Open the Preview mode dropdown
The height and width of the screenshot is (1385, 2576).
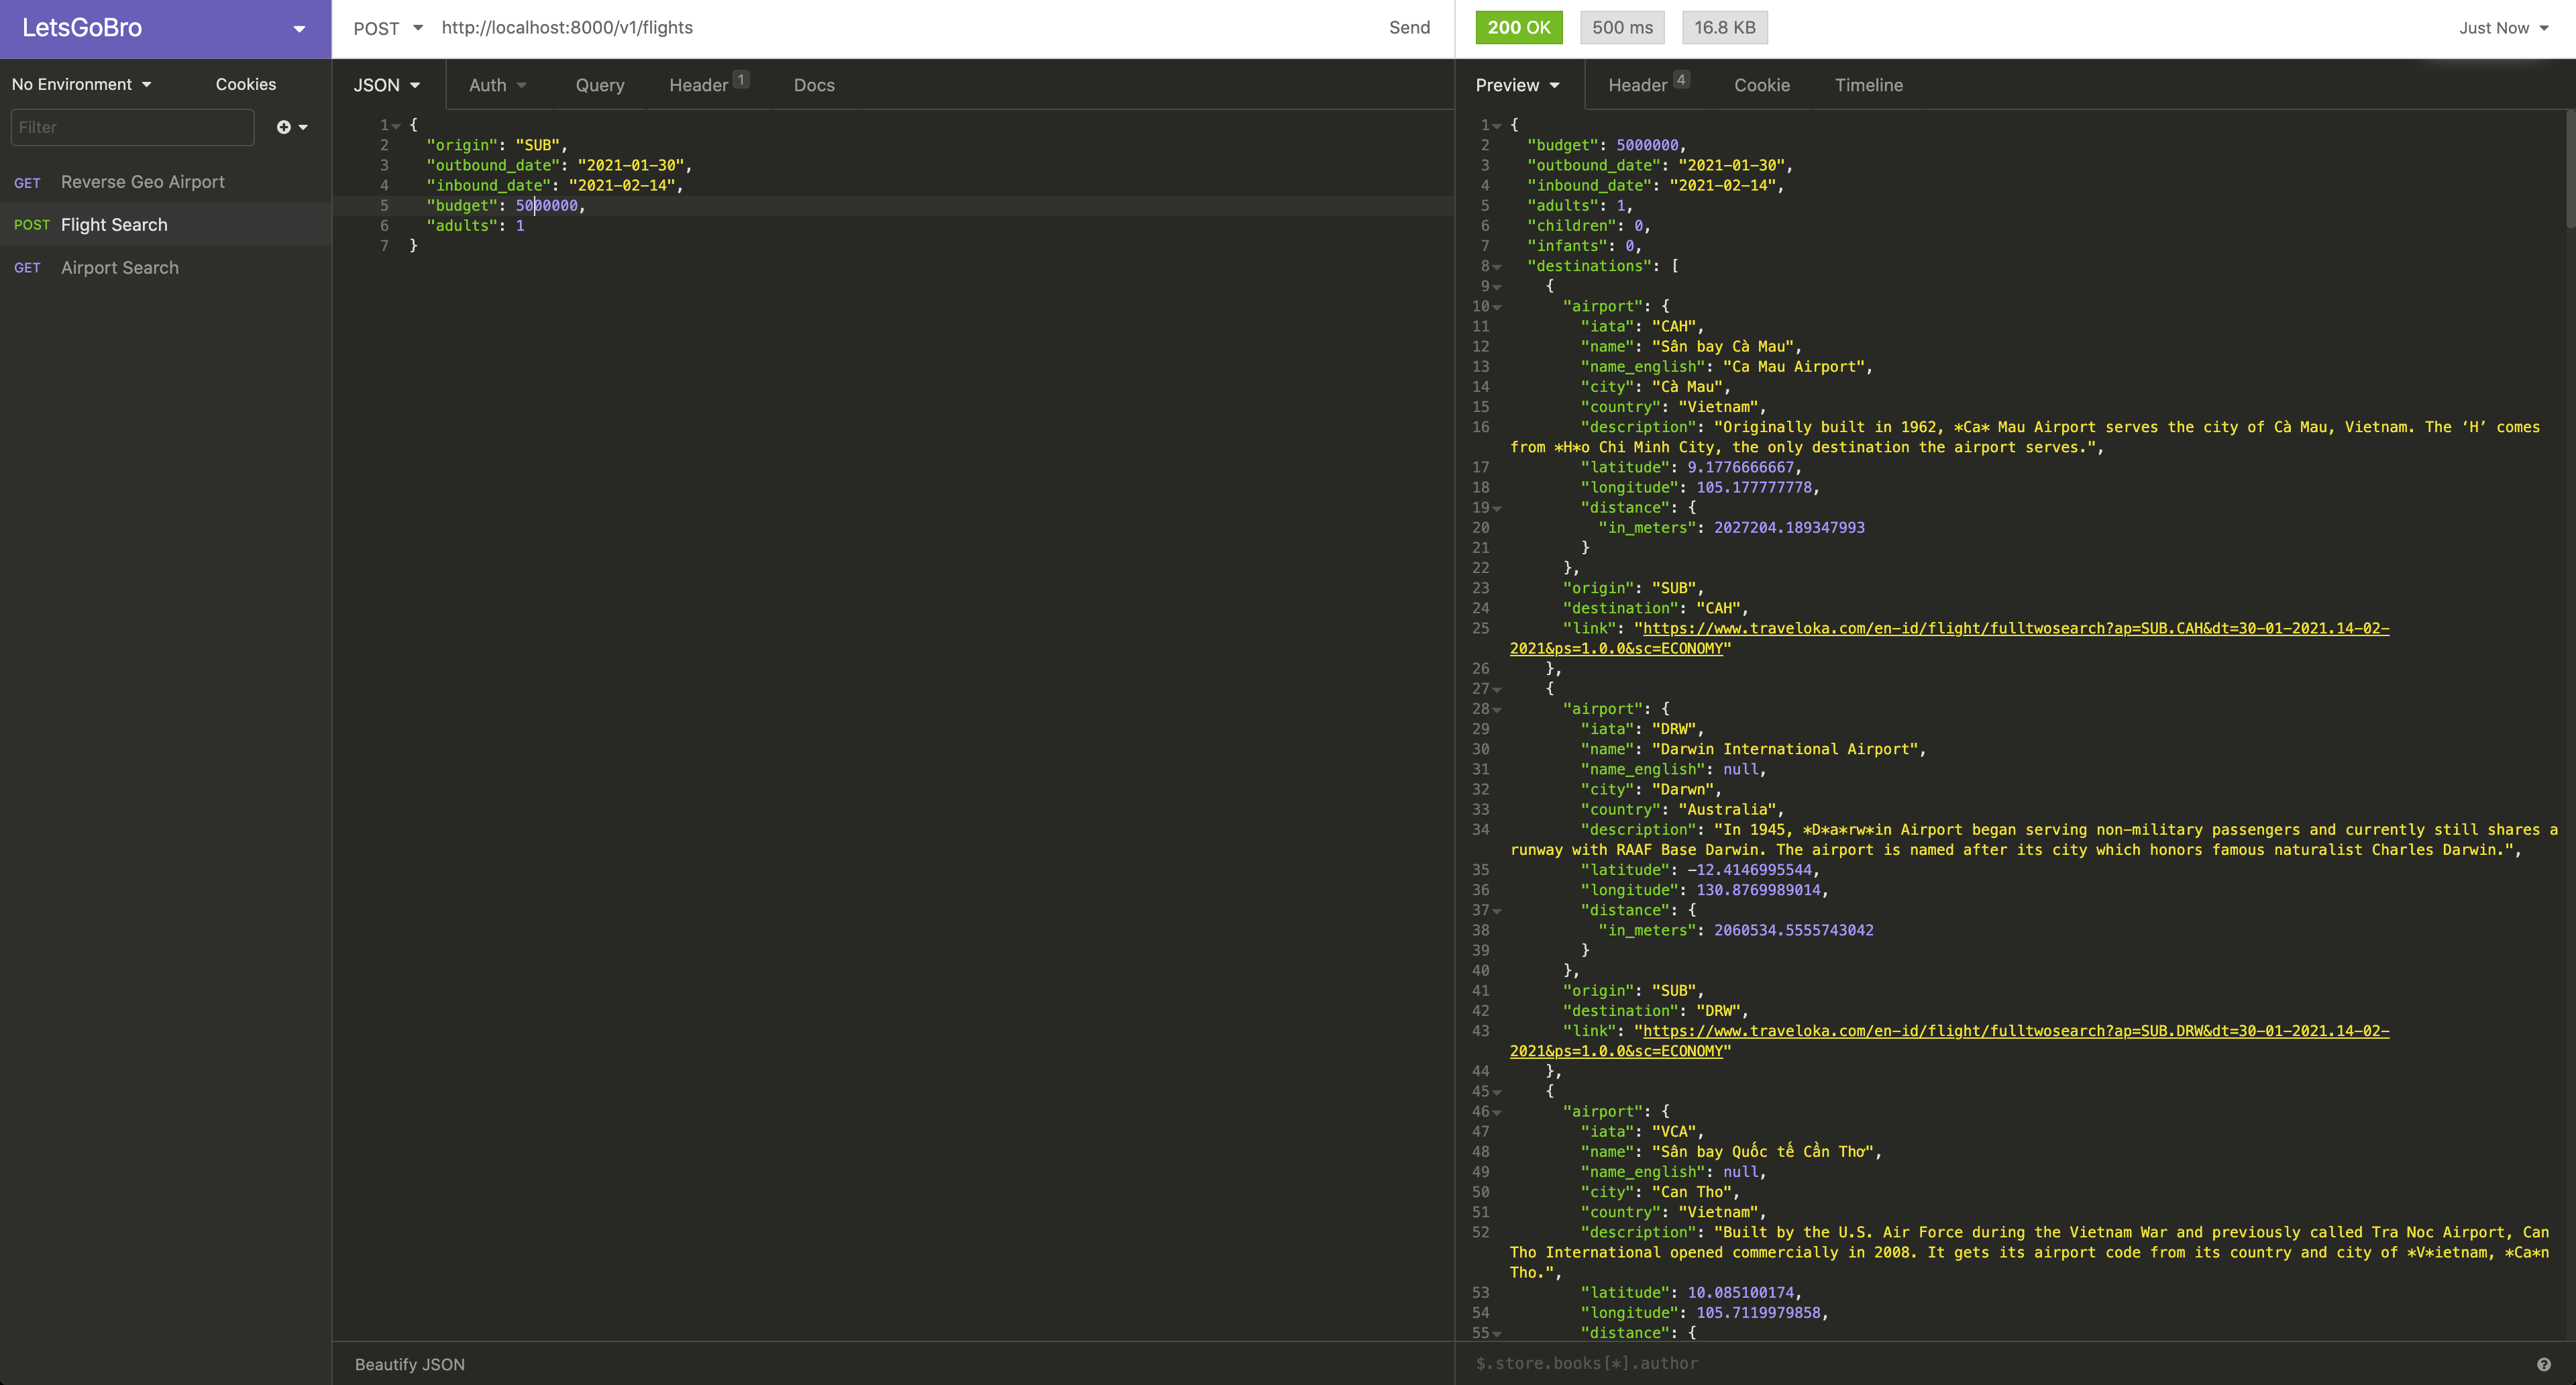click(1517, 85)
